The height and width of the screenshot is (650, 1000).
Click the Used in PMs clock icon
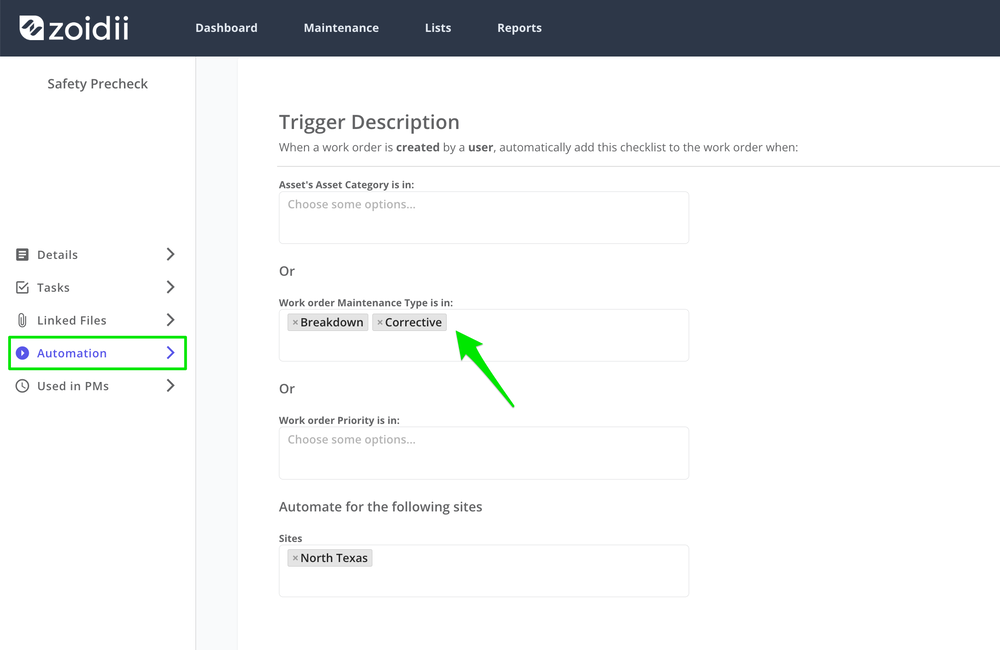tap(22, 386)
